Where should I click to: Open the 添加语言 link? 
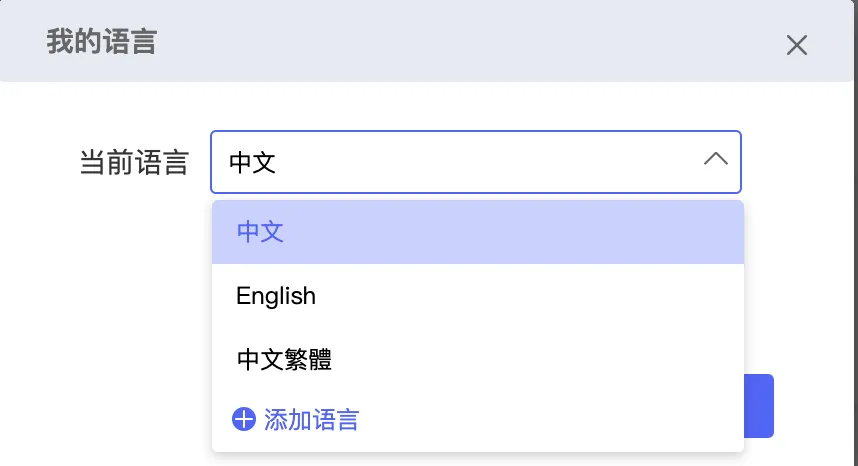311,419
